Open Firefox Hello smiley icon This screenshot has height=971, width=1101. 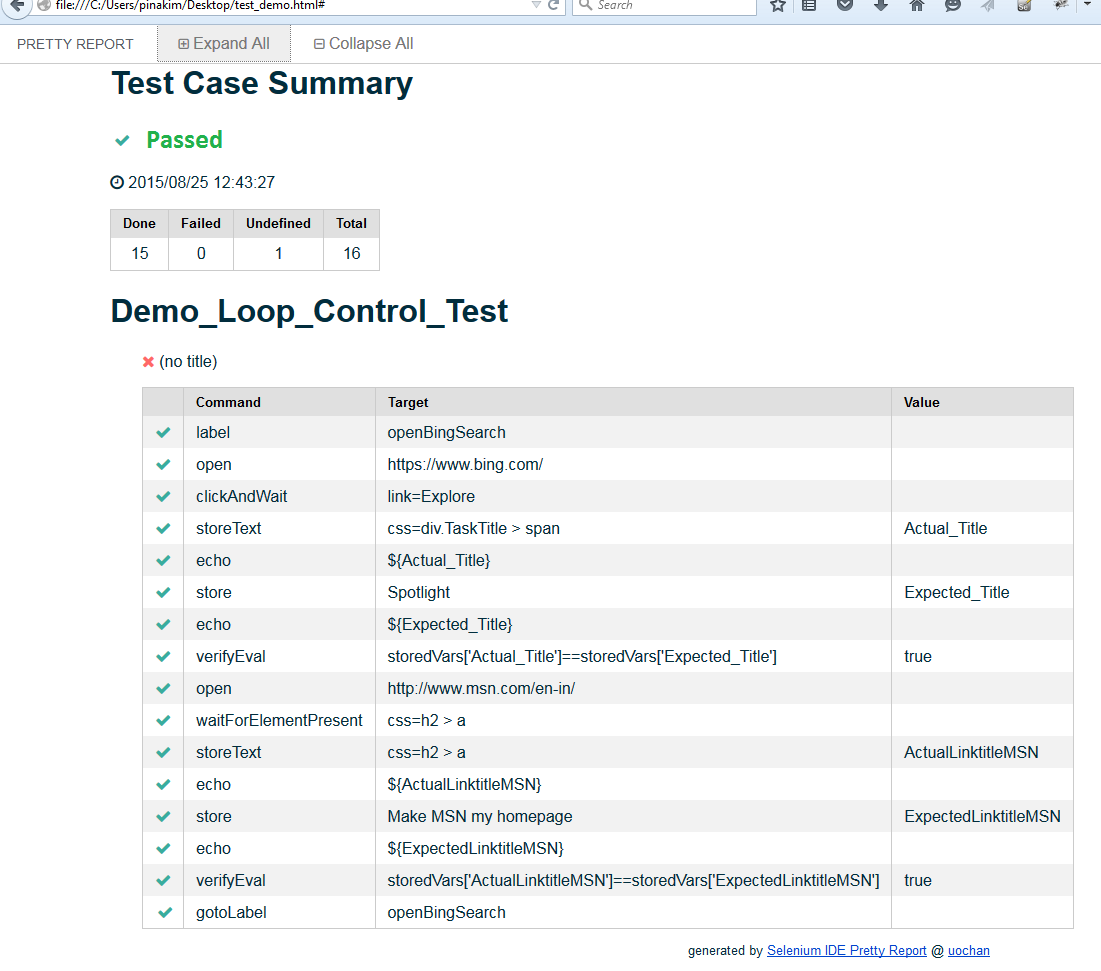click(952, 7)
